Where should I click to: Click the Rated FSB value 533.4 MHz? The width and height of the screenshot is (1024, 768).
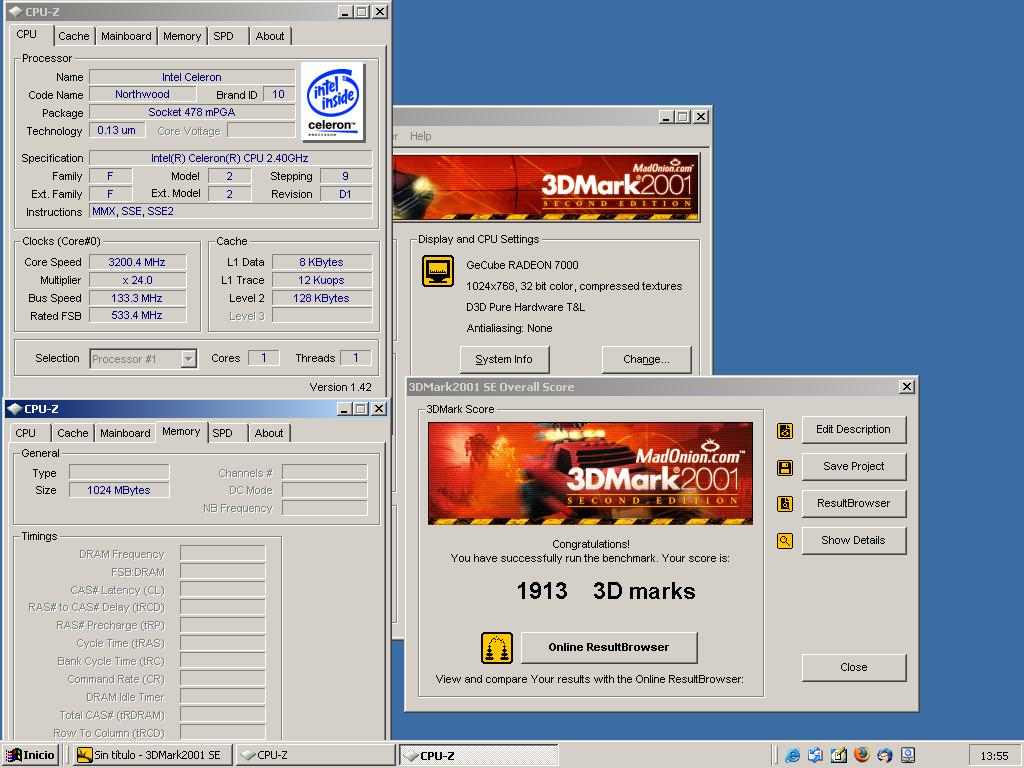click(x=137, y=315)
